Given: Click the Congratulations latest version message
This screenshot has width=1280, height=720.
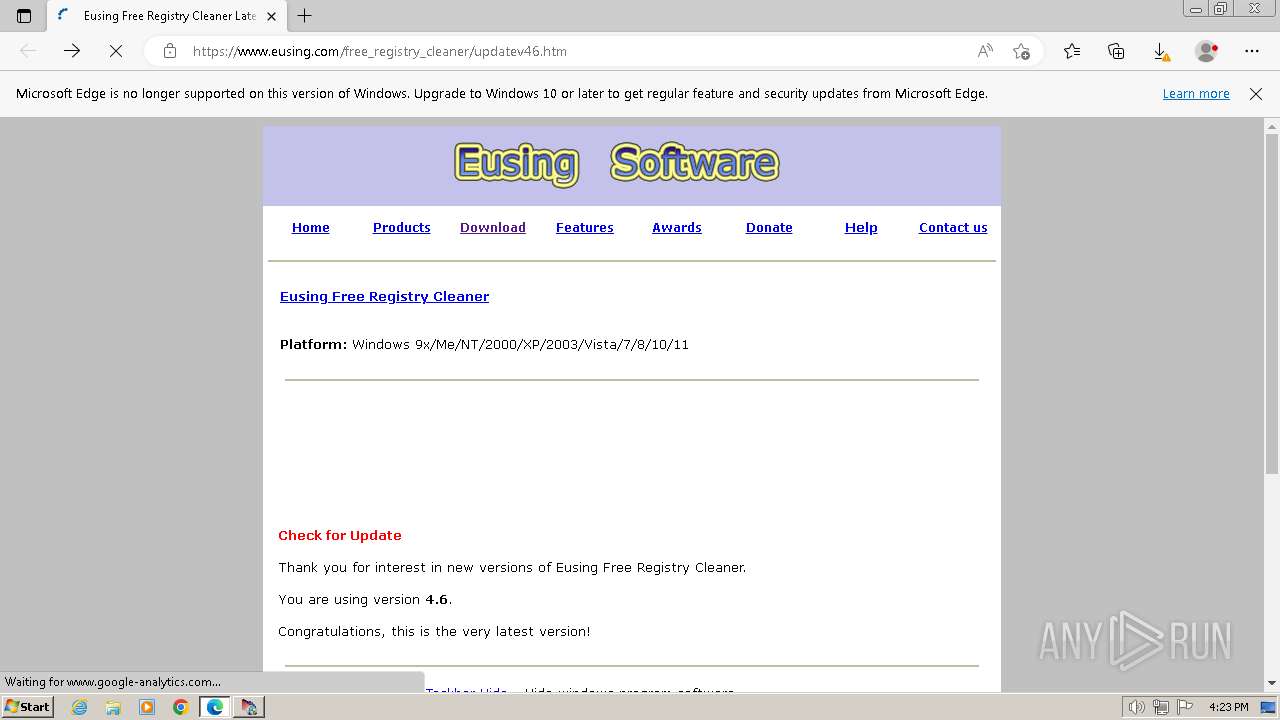Looking at the screenshot, I should (434, 631).
